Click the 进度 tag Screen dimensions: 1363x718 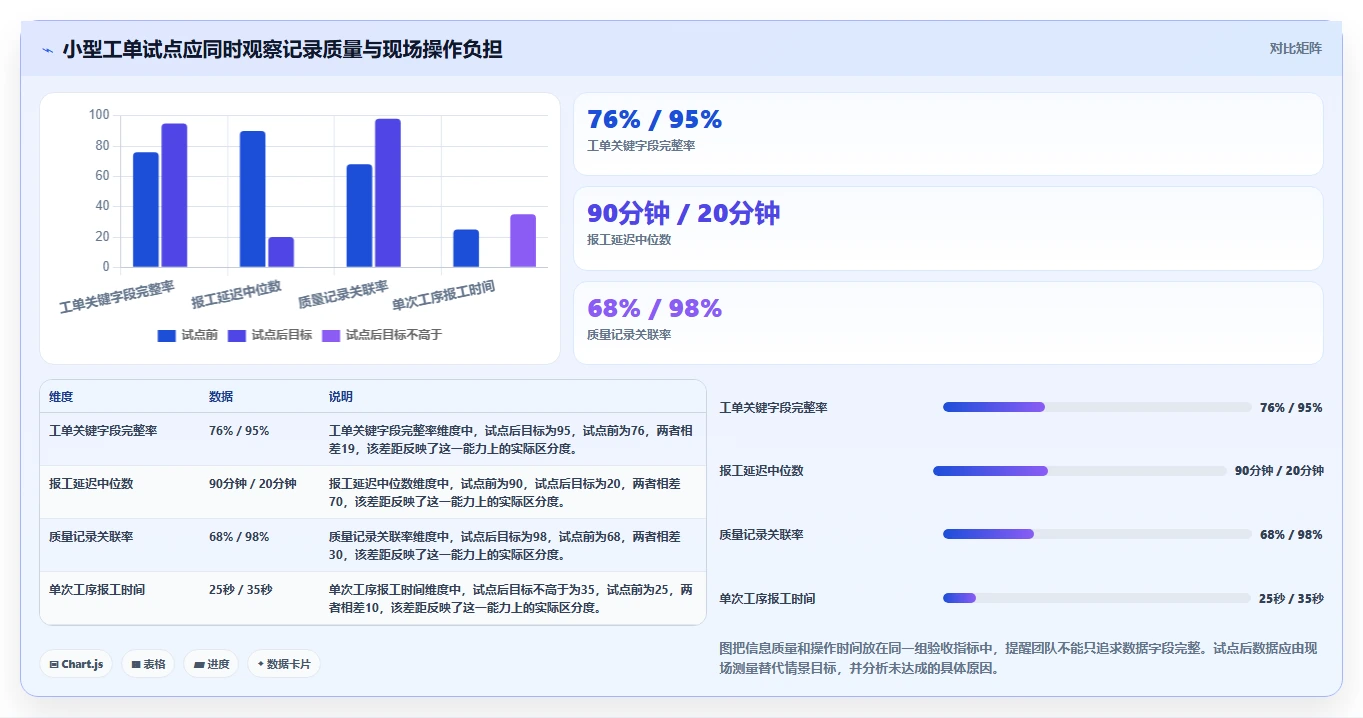click(x=211, y=664)
